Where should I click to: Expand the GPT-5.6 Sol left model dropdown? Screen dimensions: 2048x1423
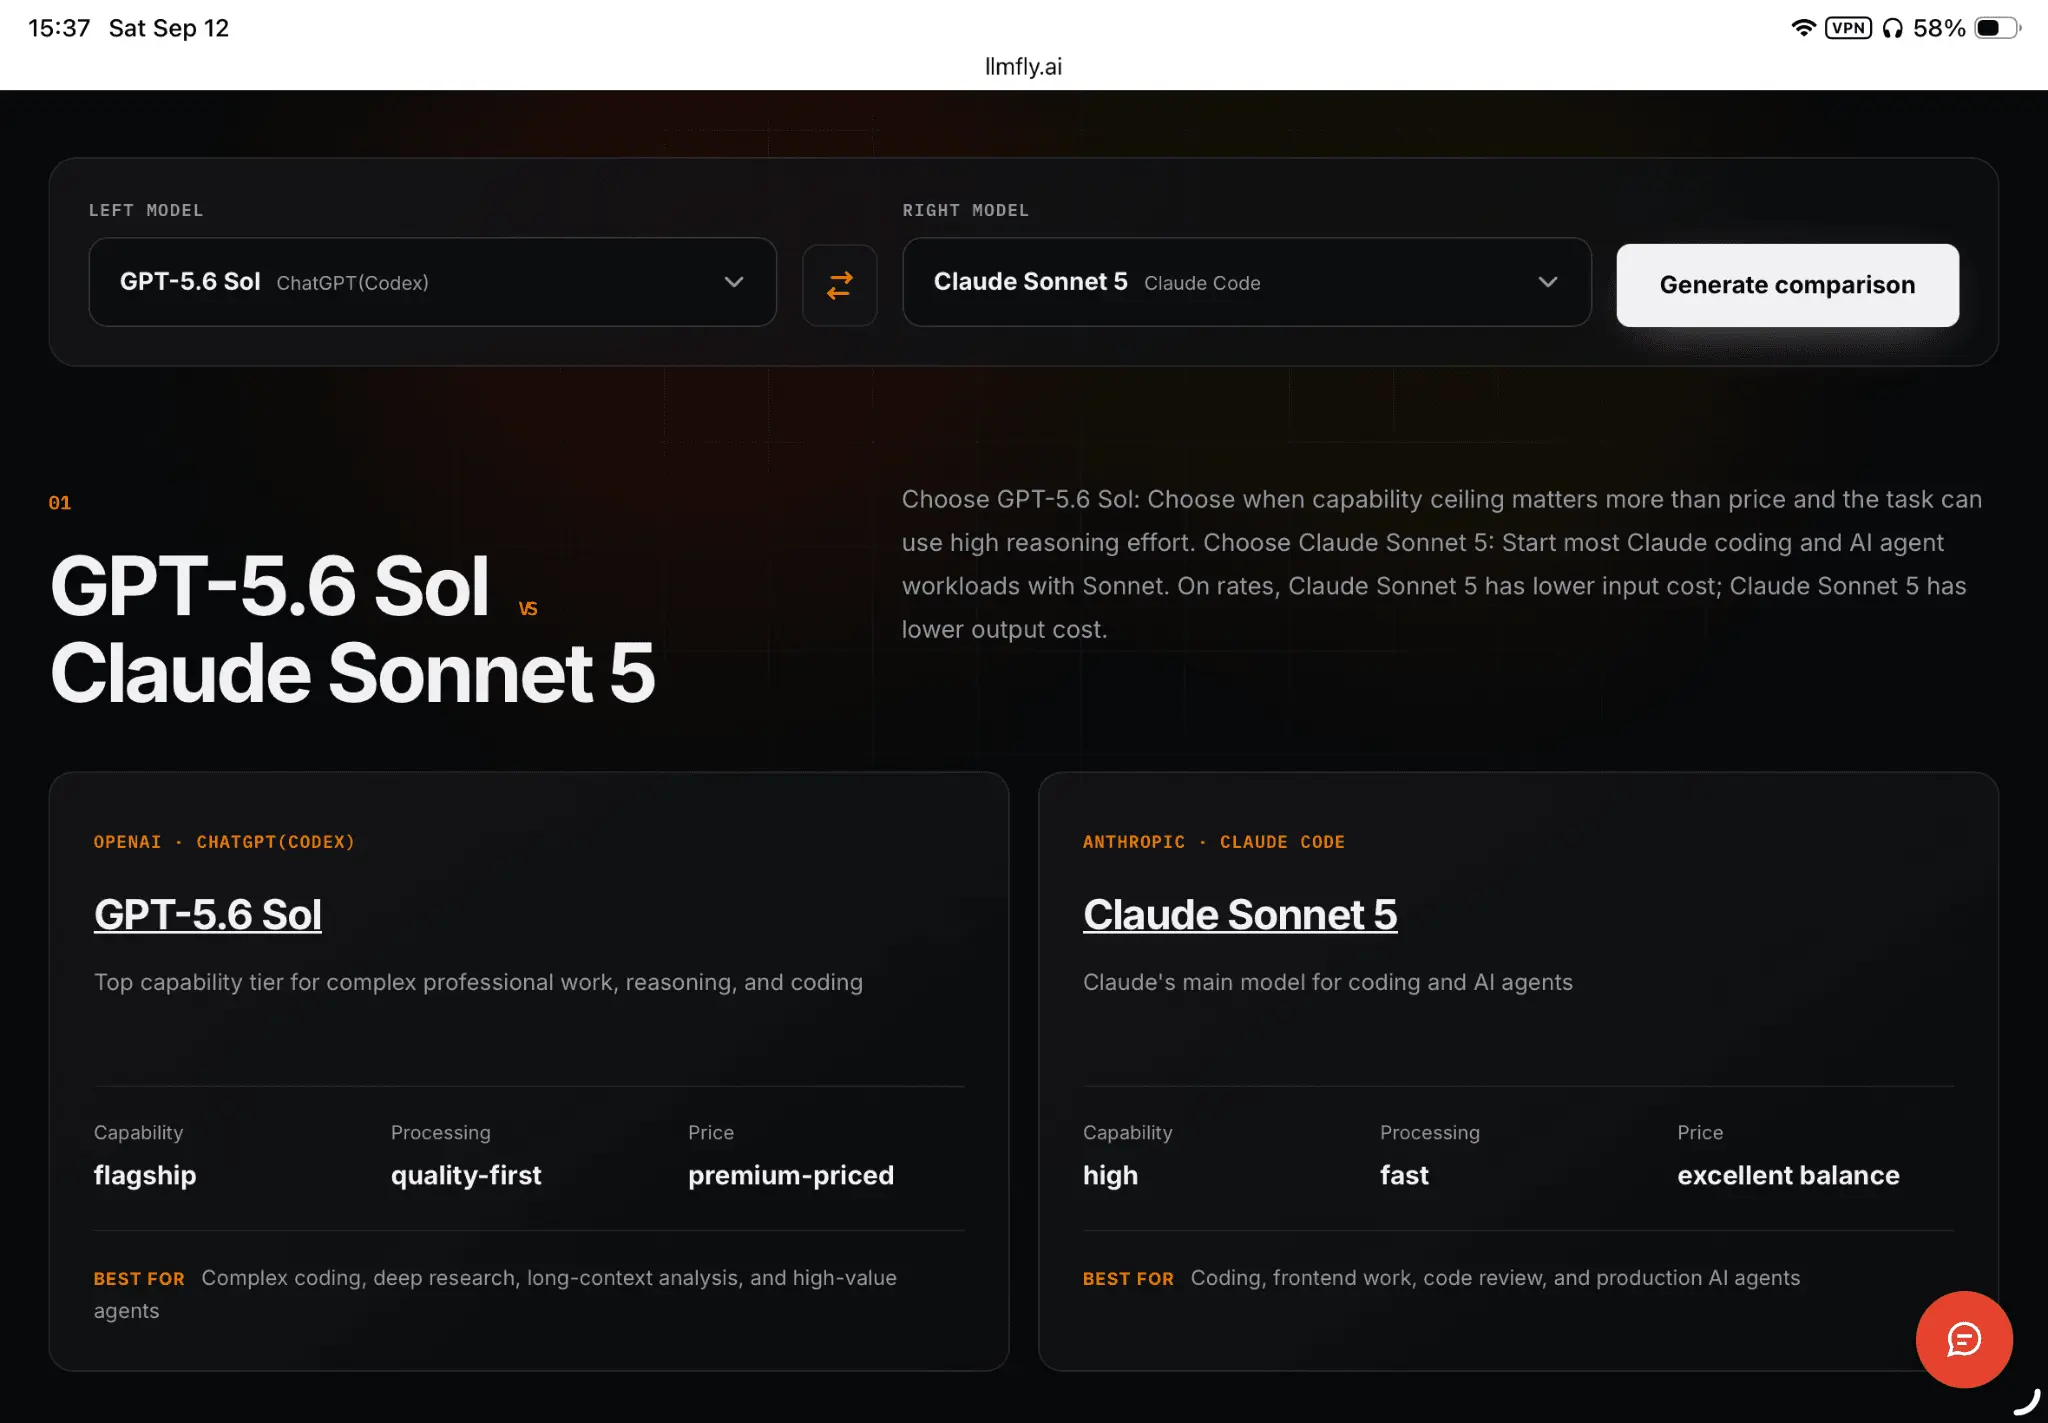433,282
